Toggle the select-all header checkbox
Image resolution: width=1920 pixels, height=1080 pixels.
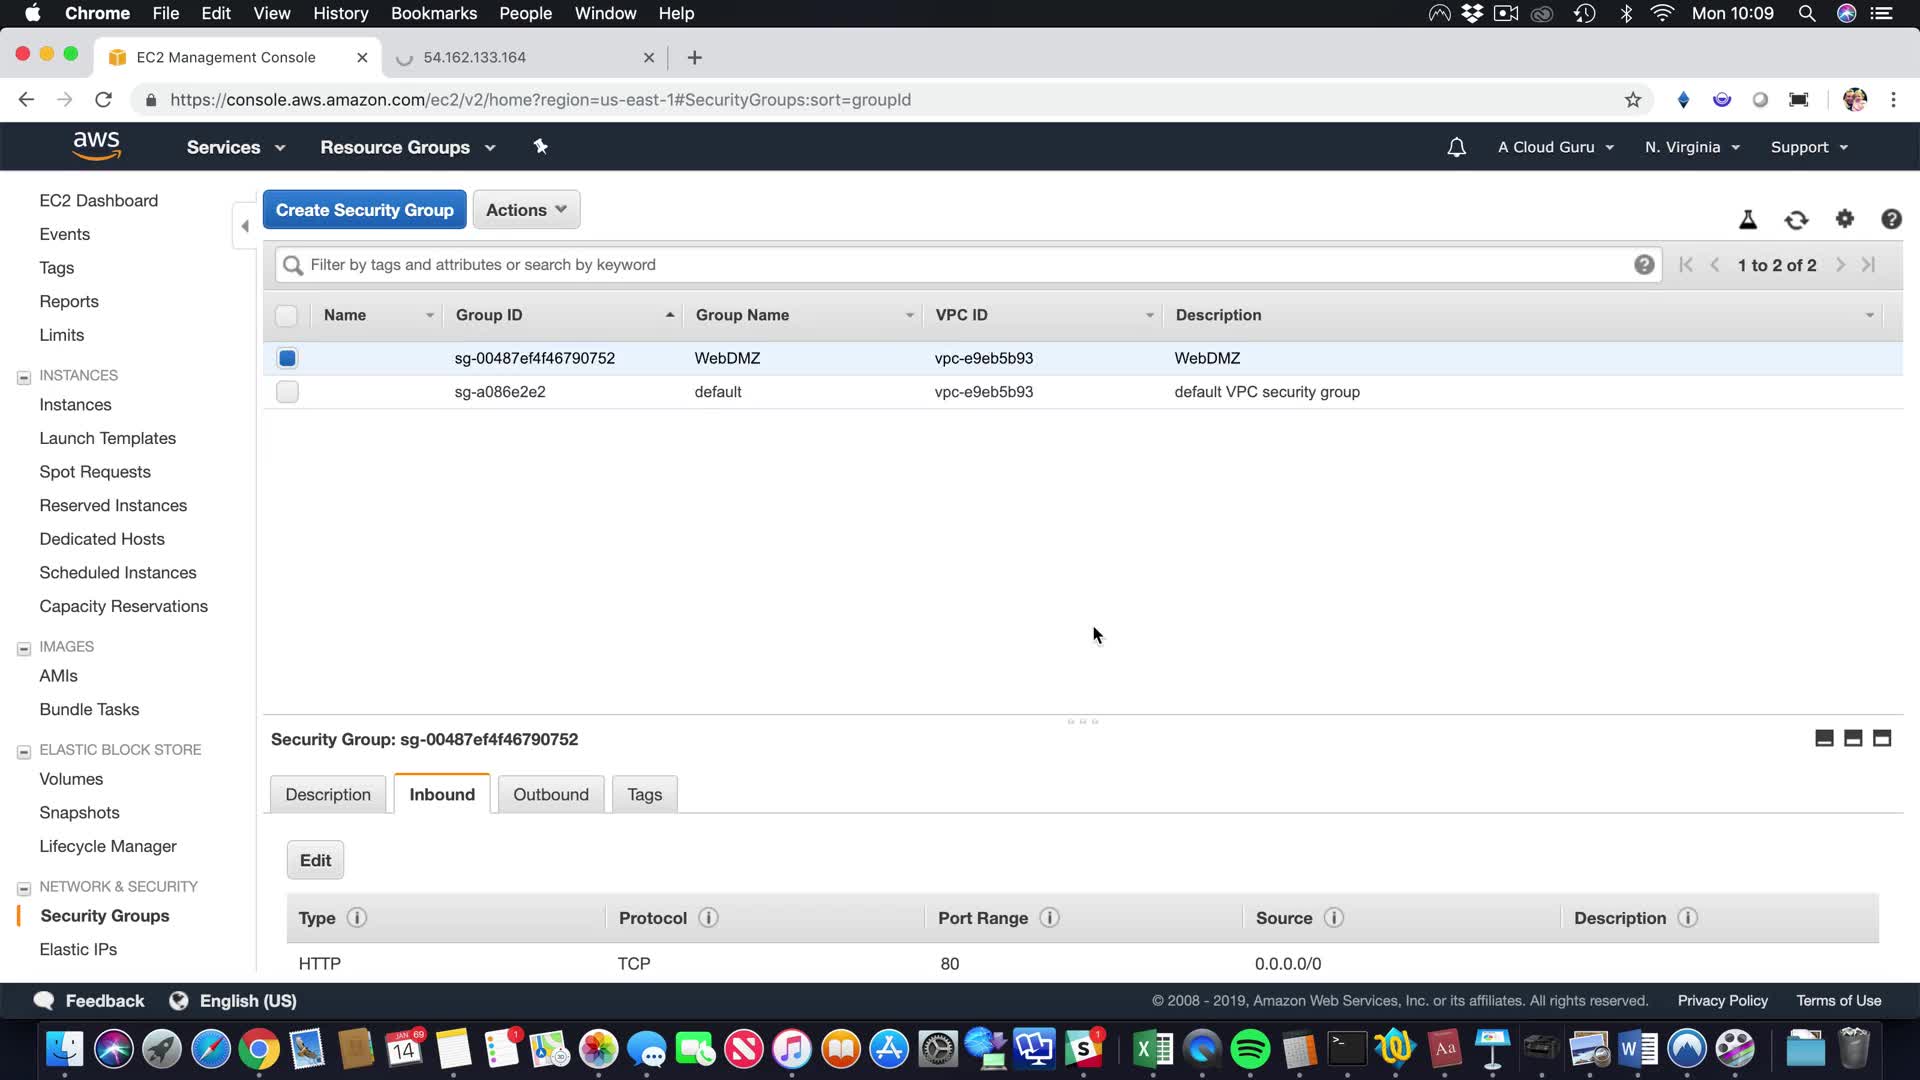coord(286,315)
